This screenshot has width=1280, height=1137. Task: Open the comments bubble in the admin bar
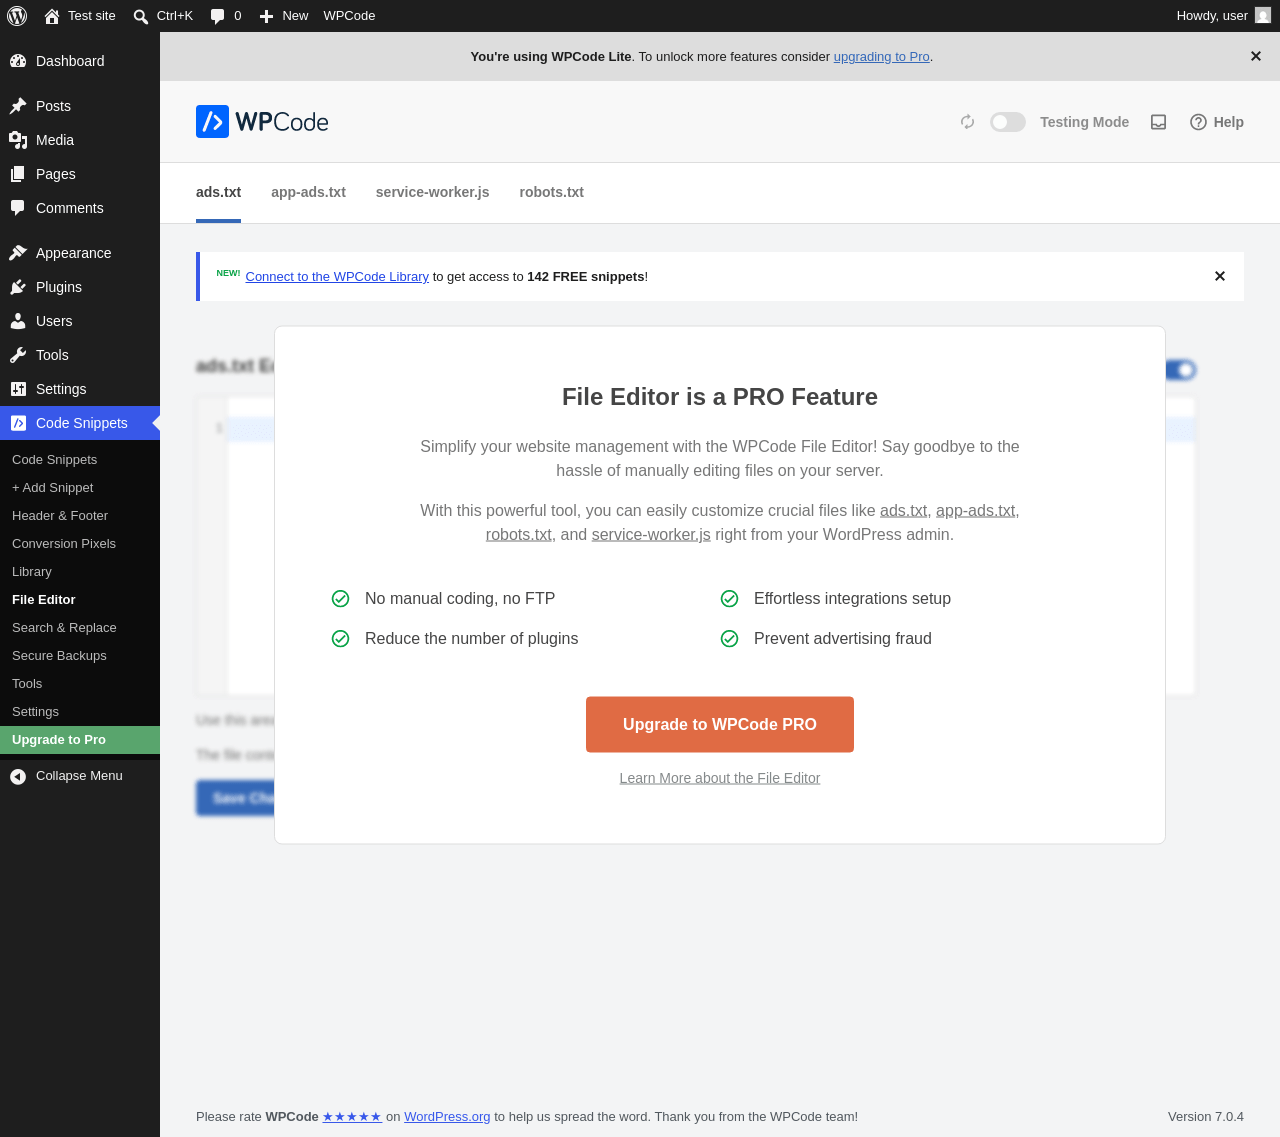[x=226, y=16]
